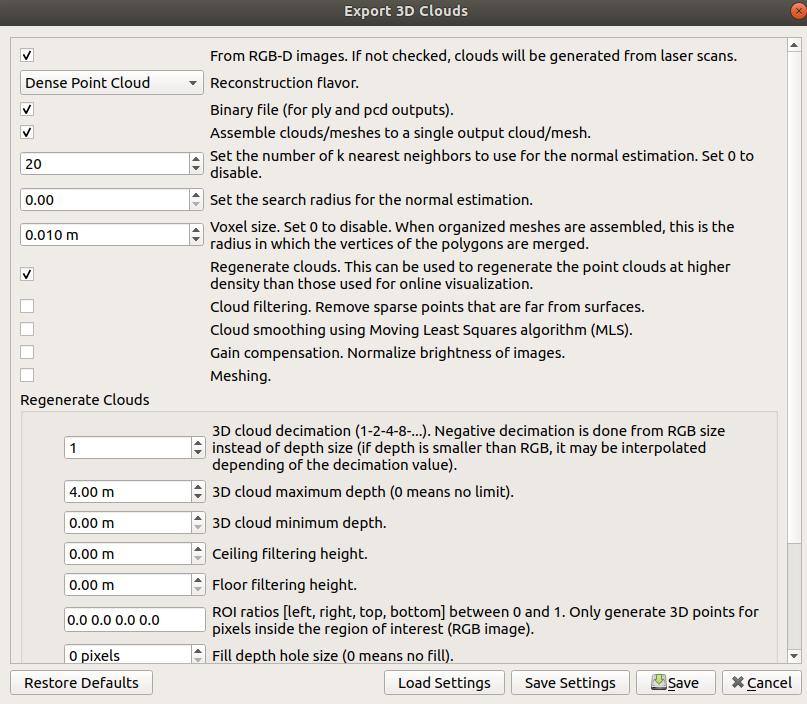Decrease 3D cloud decimation down arrow

coord(198,453)
